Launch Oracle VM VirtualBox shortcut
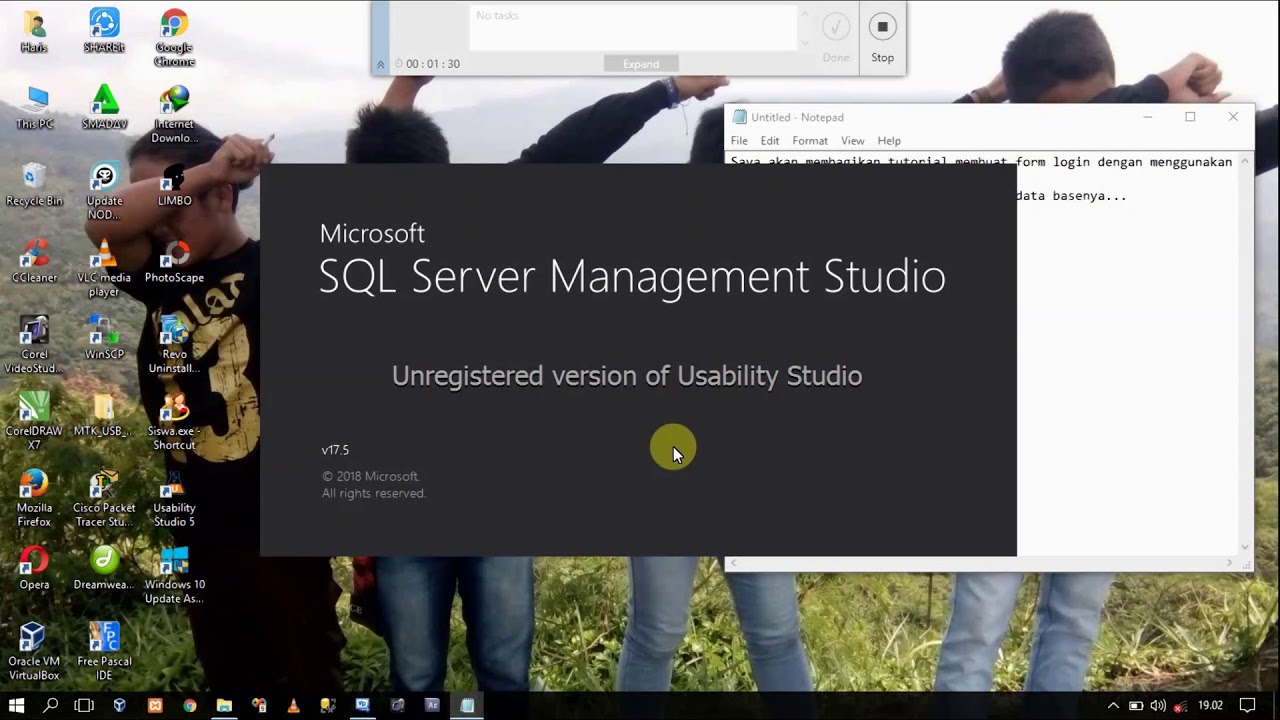 (x=34, y=653)
